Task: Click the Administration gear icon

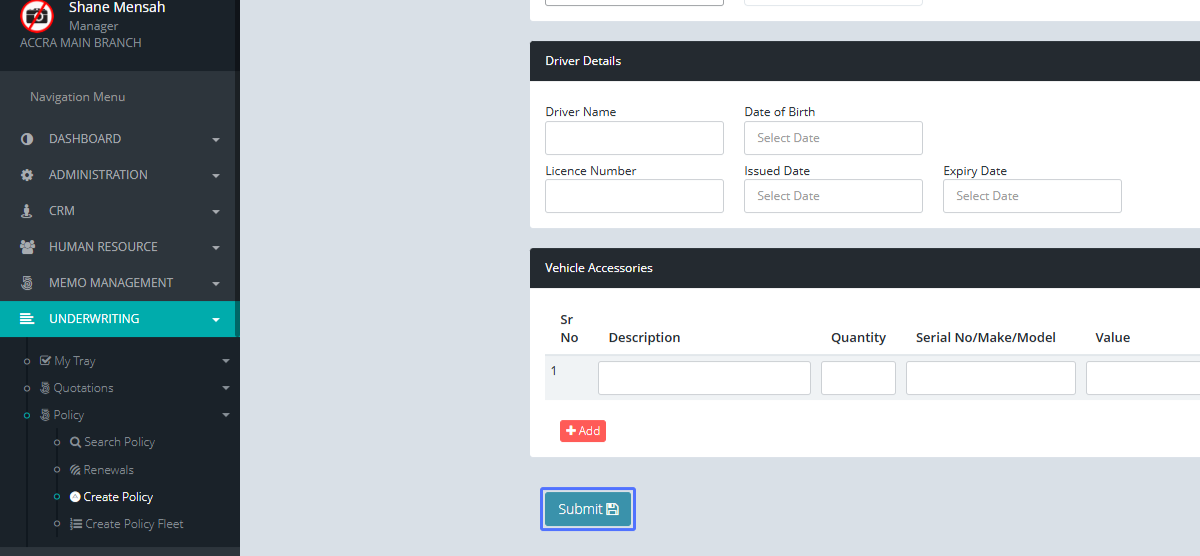Action: point(27,175)
